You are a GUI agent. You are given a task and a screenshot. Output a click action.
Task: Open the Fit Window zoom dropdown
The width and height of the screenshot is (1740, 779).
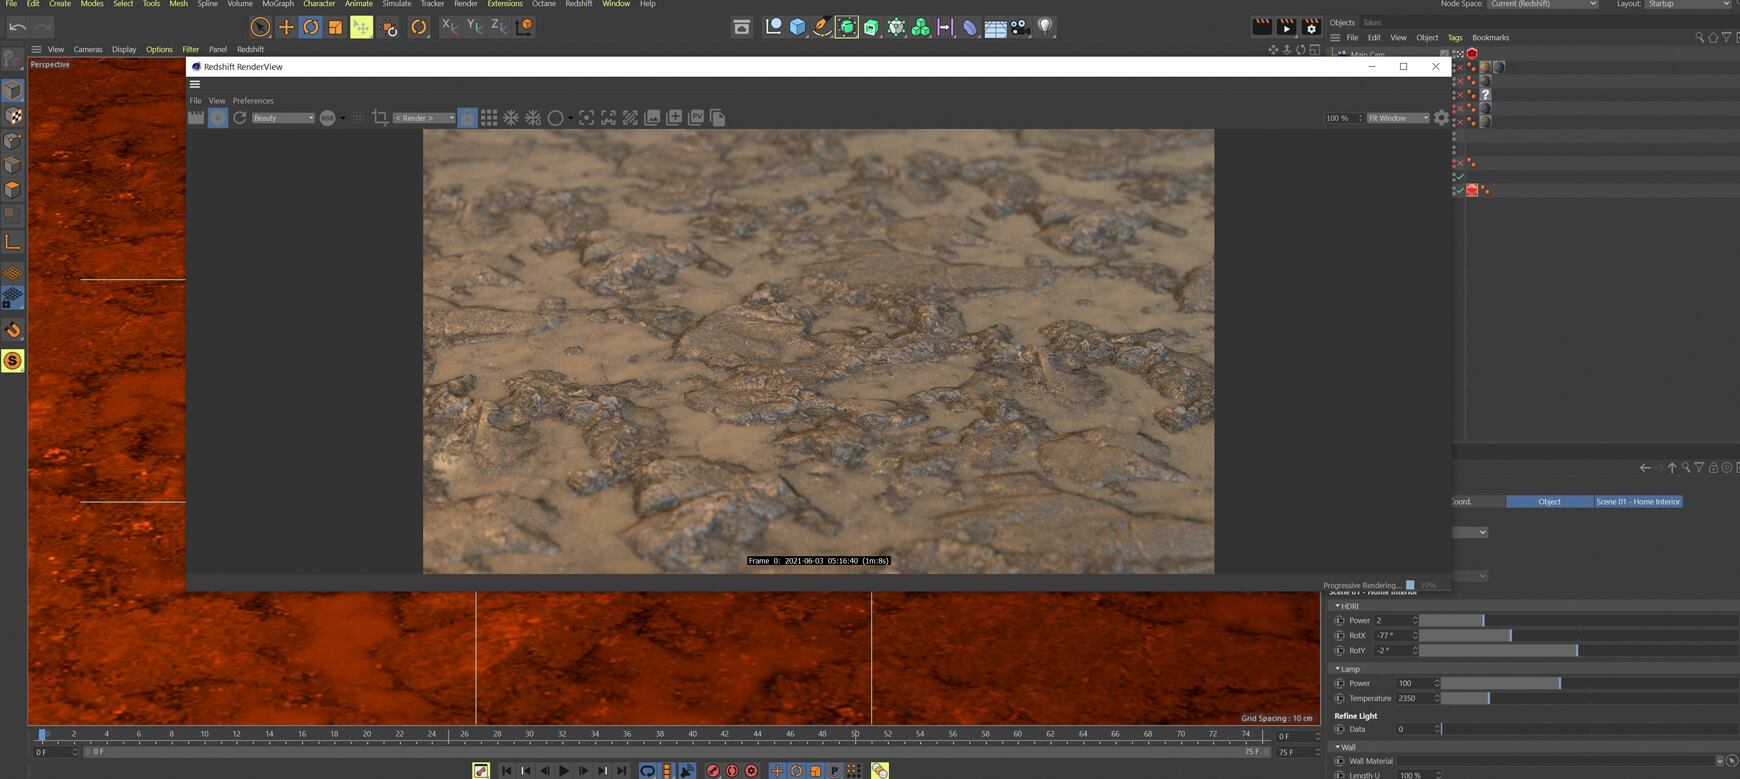(x=1398, y=118)
